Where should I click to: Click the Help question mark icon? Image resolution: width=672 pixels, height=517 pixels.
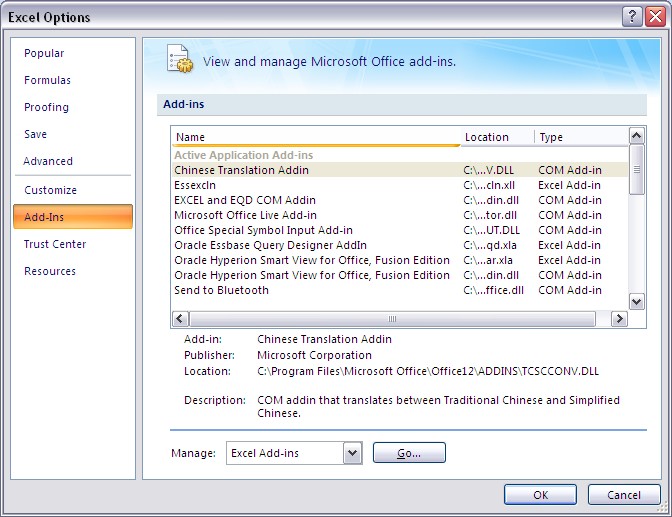631,16
